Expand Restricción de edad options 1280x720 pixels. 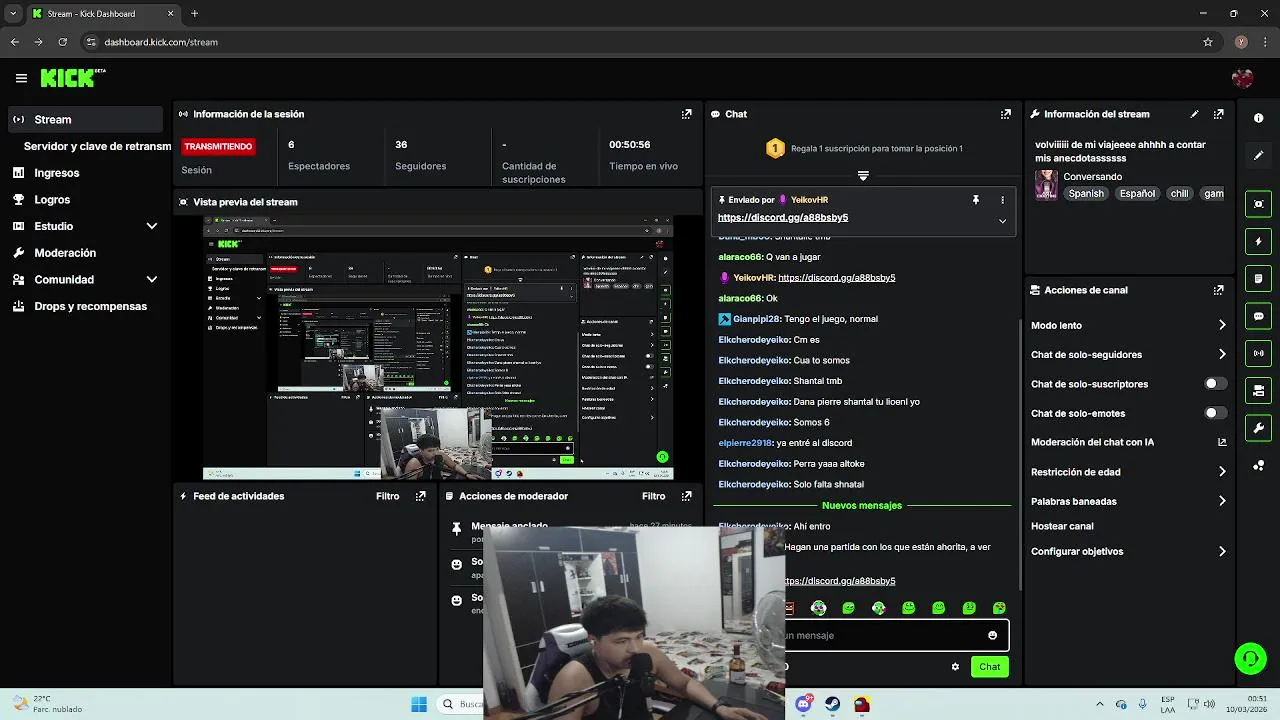(1222, 472)
